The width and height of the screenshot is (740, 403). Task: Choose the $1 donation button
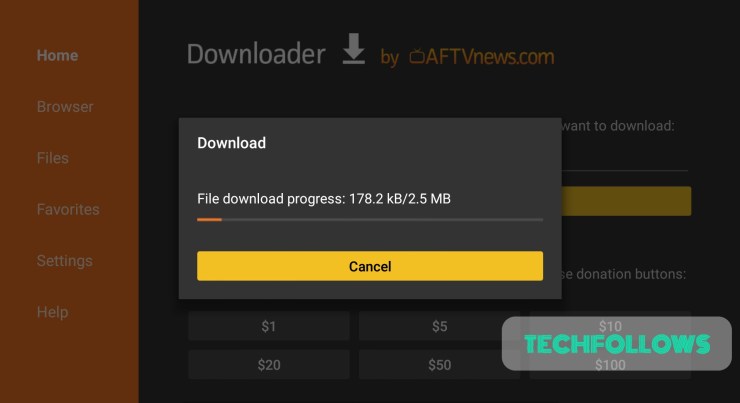point(269,326)
